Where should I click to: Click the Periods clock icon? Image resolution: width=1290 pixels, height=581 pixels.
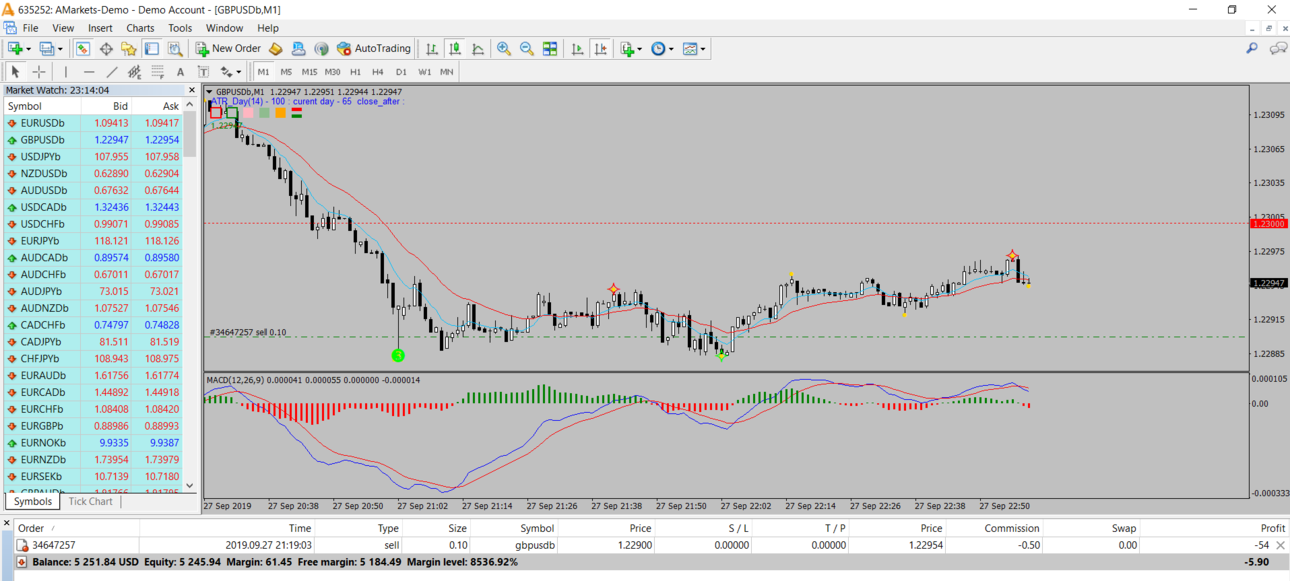[658, 48]
